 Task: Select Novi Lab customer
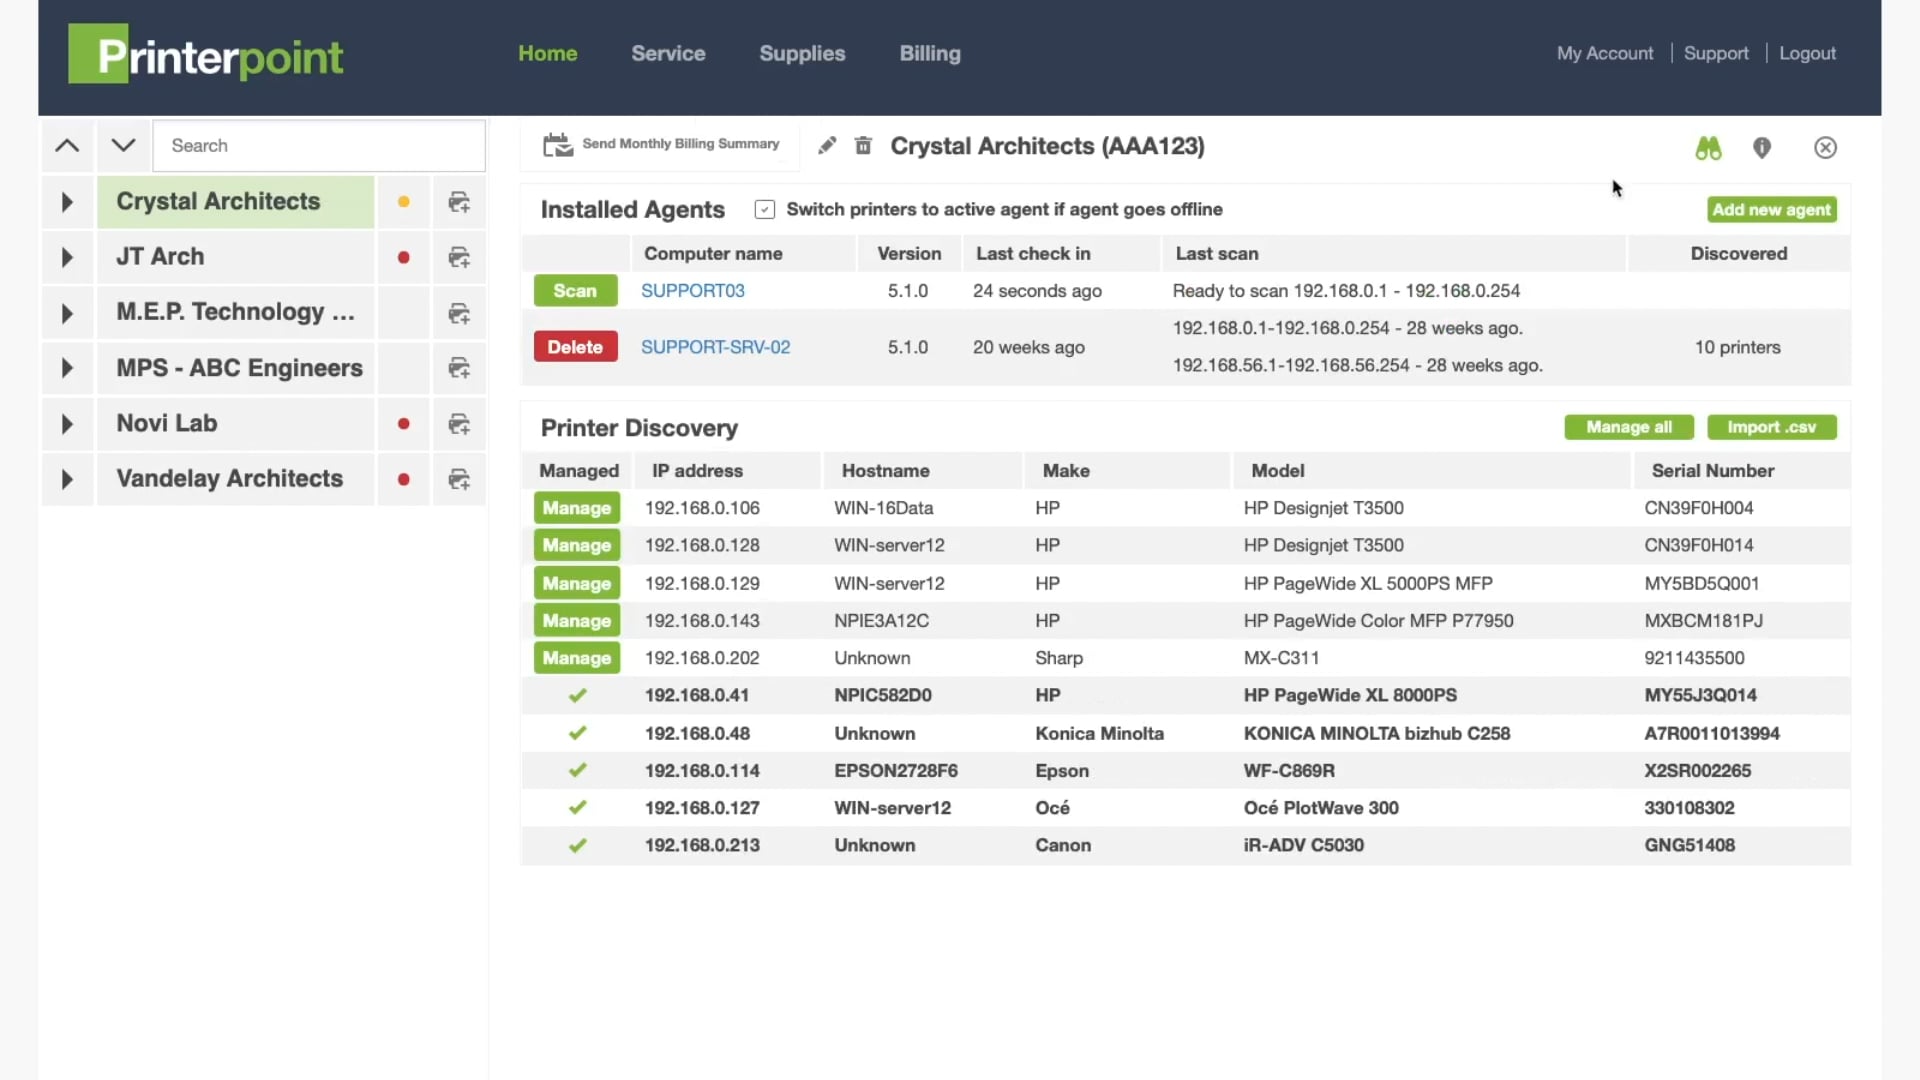pos(236,424)
